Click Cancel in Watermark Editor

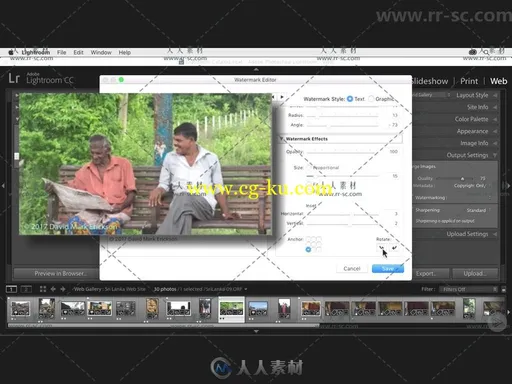pos(352,268)
